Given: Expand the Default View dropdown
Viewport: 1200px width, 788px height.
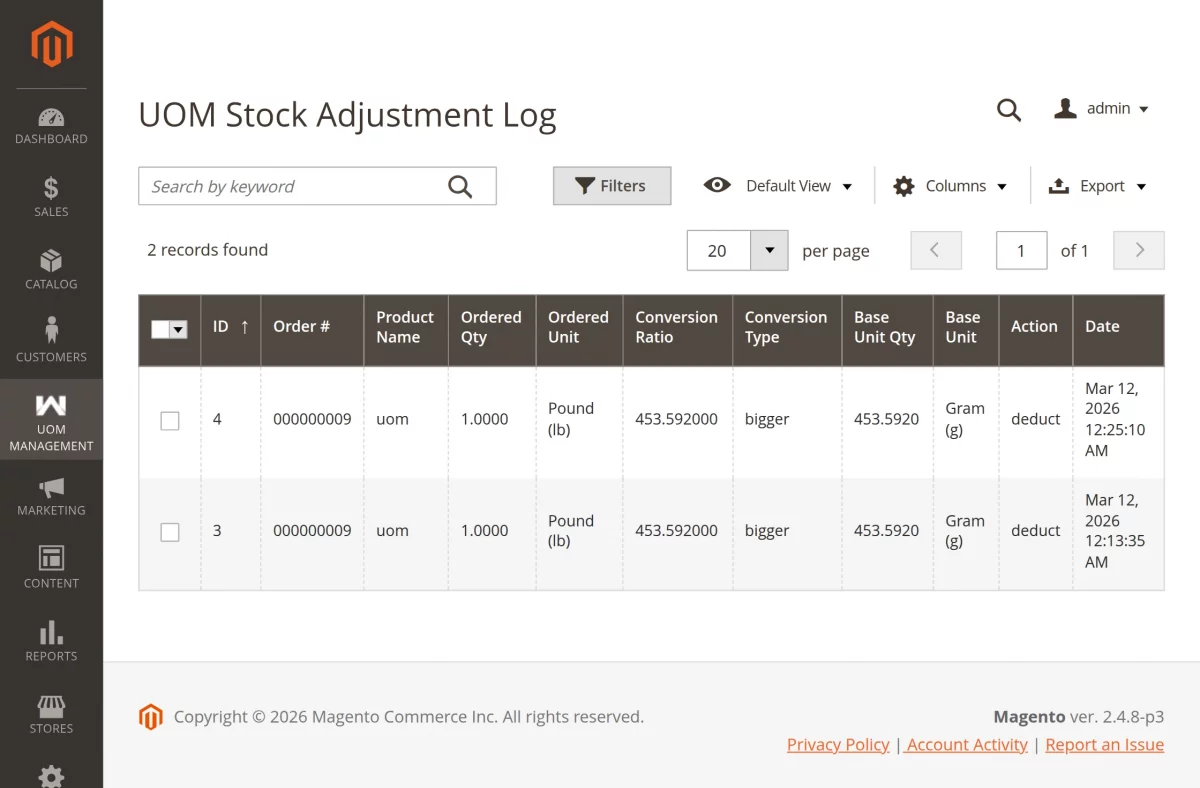Looking at the screenshot, I should click(x=789, y=186).
